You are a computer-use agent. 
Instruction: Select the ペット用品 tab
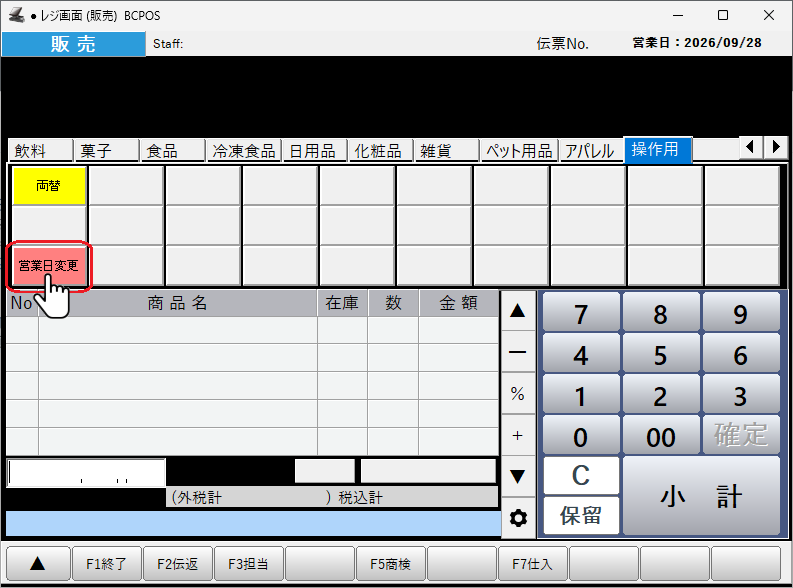(519, 151)
